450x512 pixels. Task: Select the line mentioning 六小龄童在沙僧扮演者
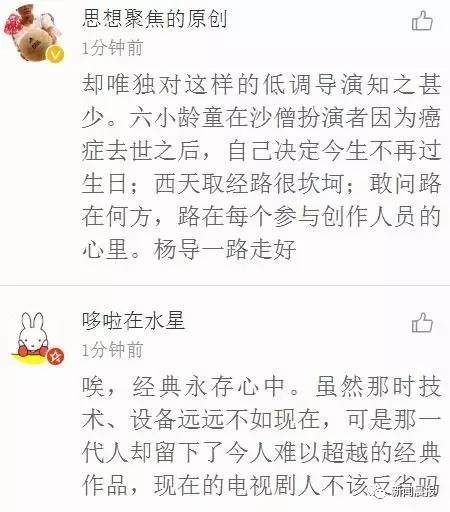[x=262, y=118]
